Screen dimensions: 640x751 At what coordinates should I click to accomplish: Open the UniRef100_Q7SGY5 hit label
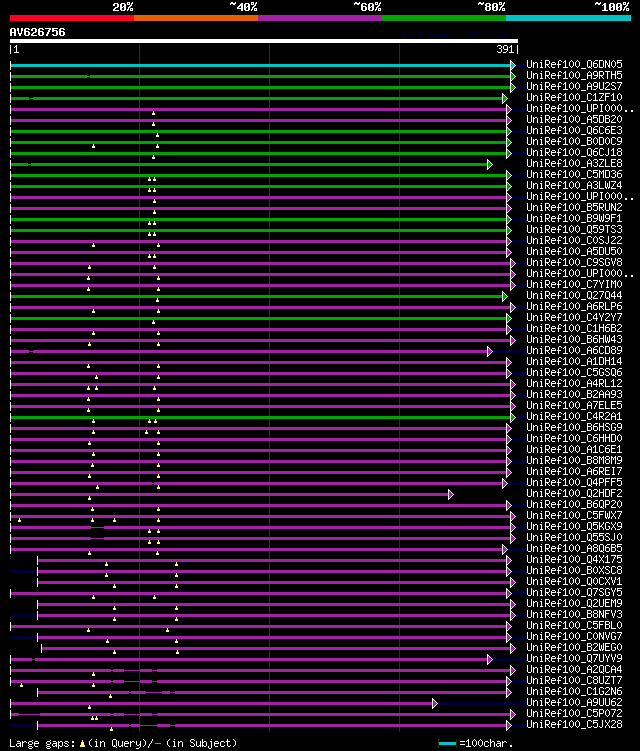[574, 592]
